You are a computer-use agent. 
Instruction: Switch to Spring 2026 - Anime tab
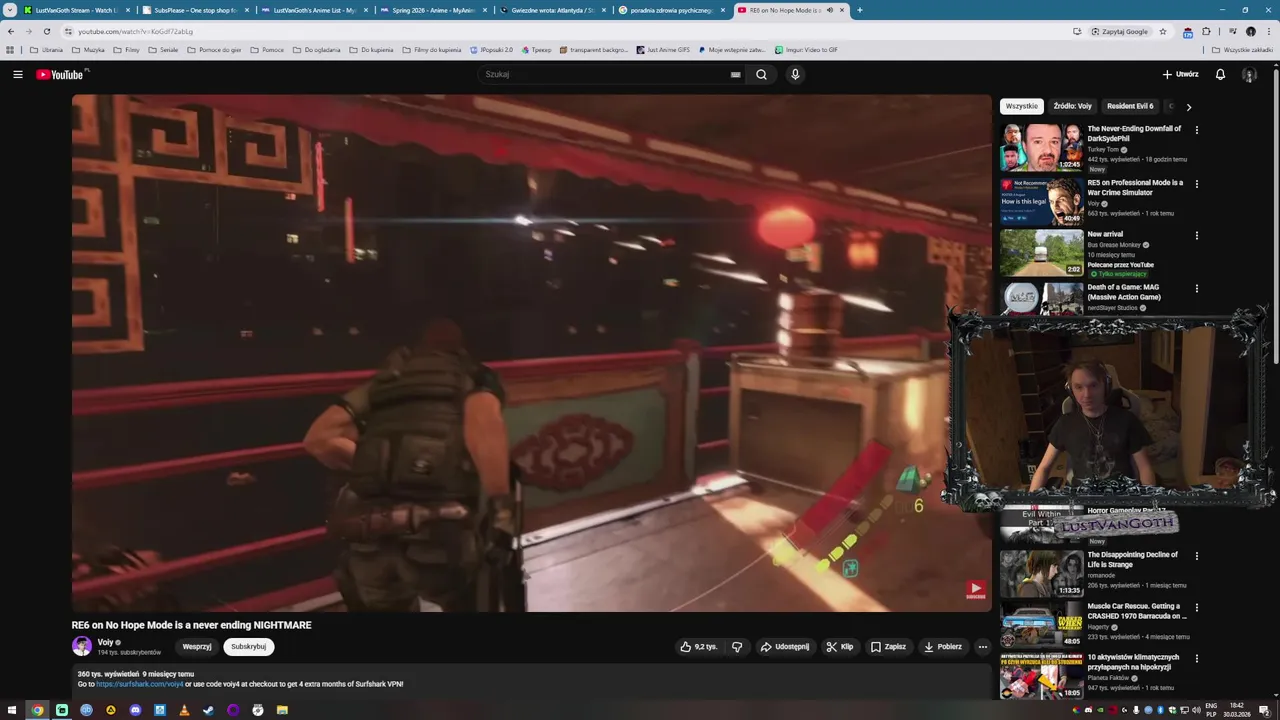pyautogui.click(x=433, y=10)
